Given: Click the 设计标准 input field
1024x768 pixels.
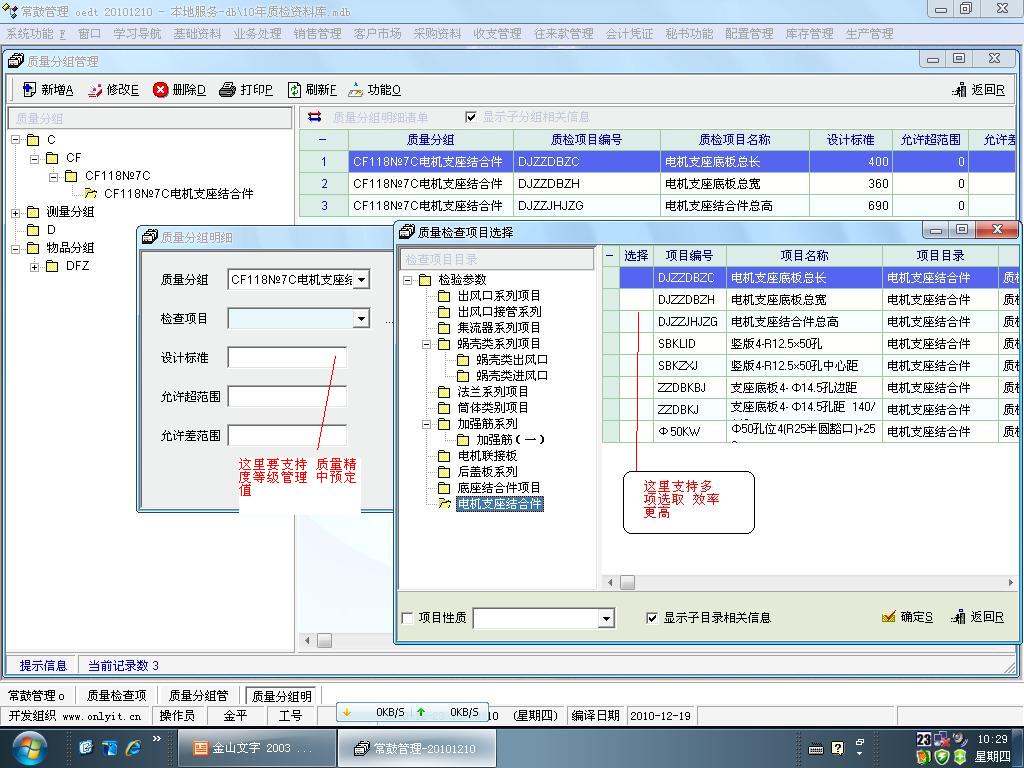Looking at the screenshot, I should 287,357.
